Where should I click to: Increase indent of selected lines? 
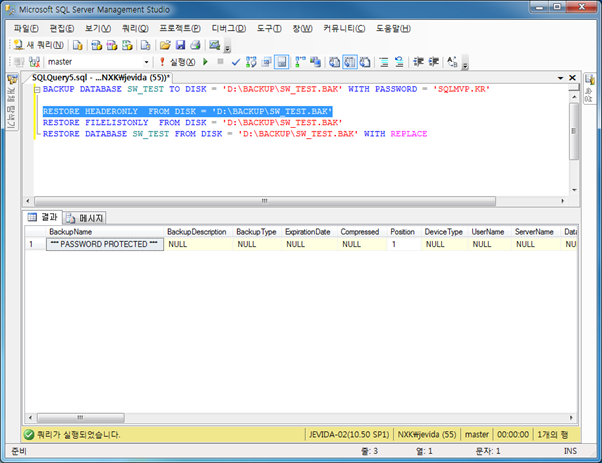(x=433, y=62)
